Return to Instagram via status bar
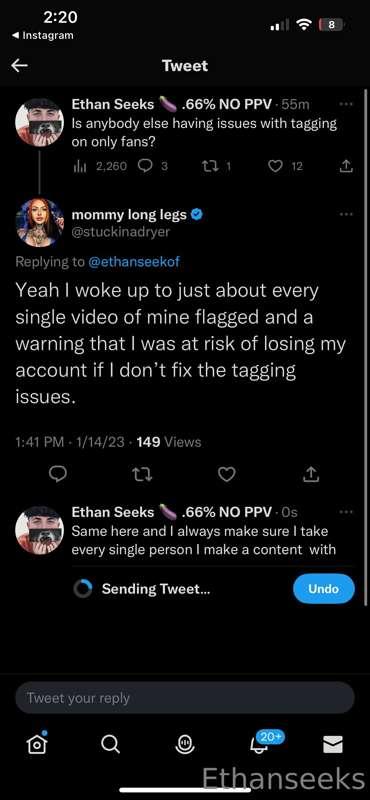The height and width of the screenshot is (800, 370). click(x=42, y=35)
